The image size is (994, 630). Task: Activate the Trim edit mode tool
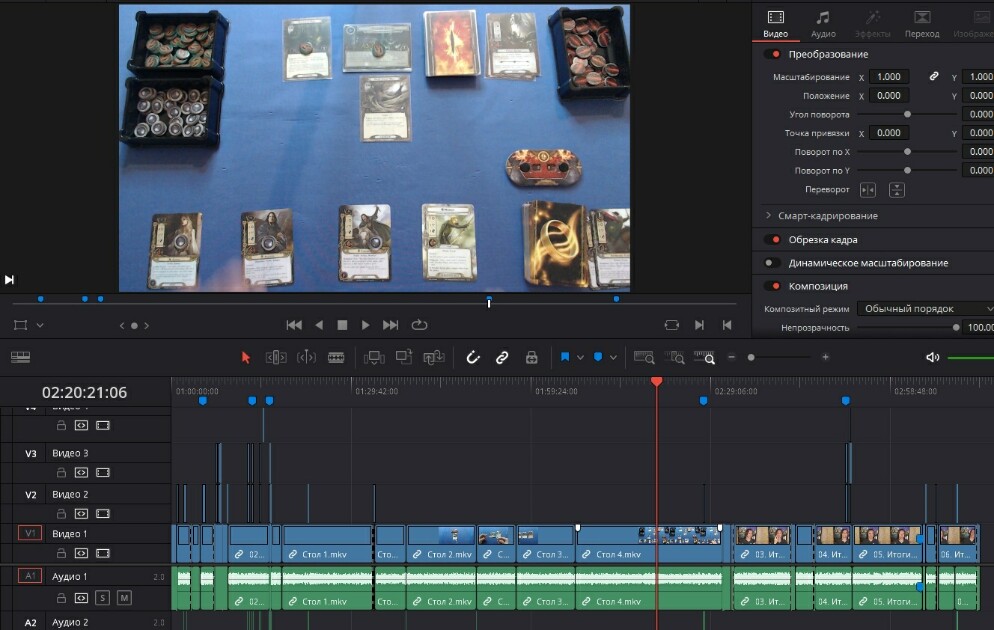276,357
